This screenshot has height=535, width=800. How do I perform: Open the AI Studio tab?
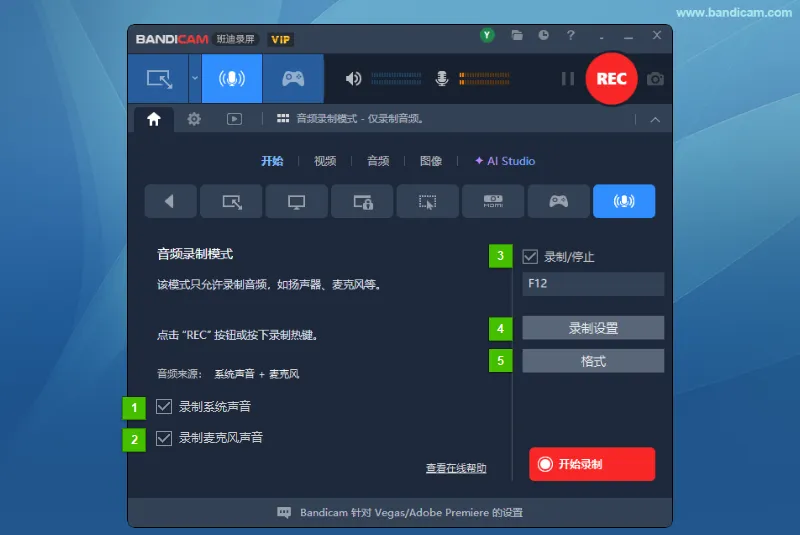pos(505,161)
